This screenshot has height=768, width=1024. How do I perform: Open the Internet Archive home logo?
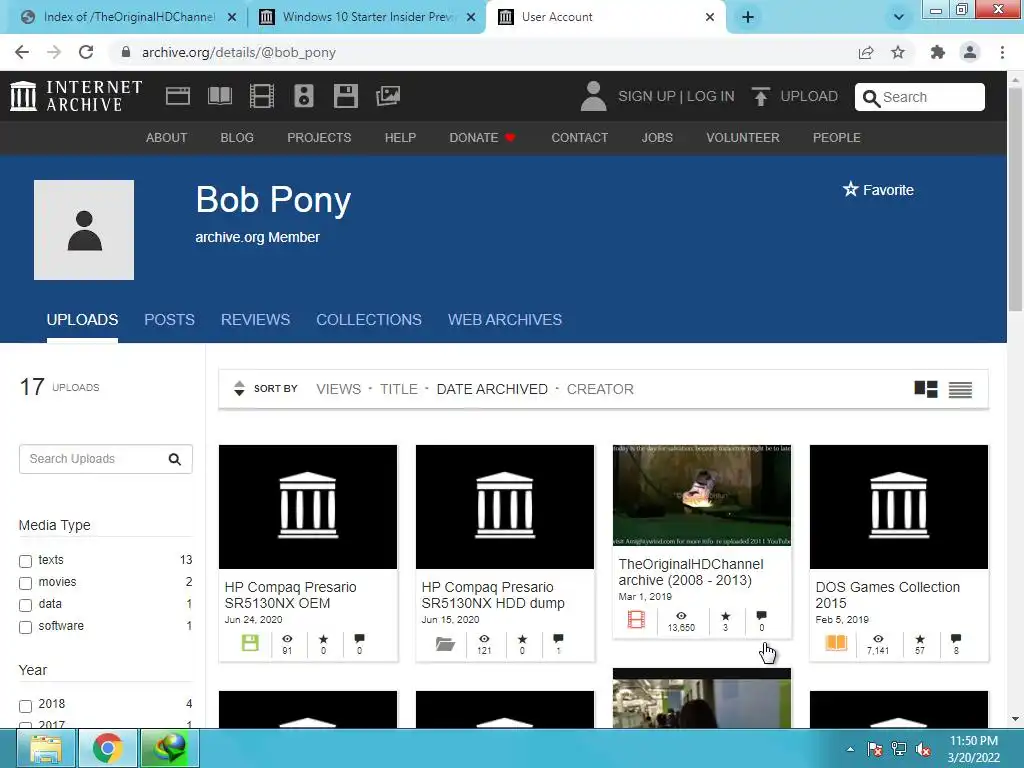tap(76, 96)
